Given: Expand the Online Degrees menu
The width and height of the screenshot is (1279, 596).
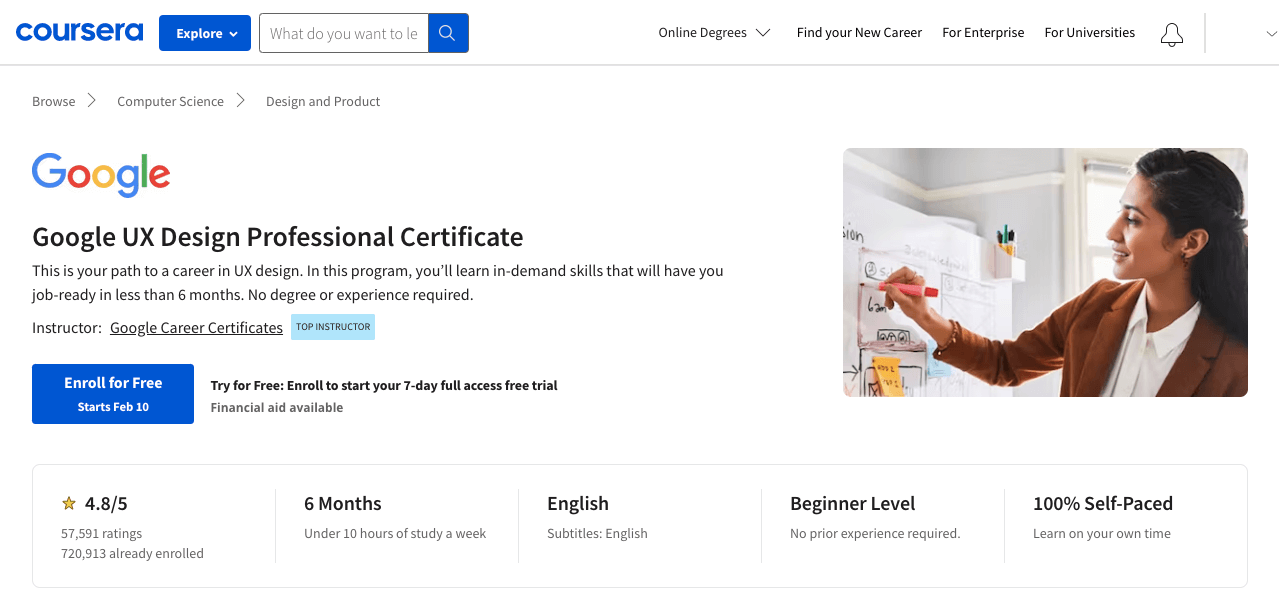Looking at the screenshot, I should (x=714, y=33).
